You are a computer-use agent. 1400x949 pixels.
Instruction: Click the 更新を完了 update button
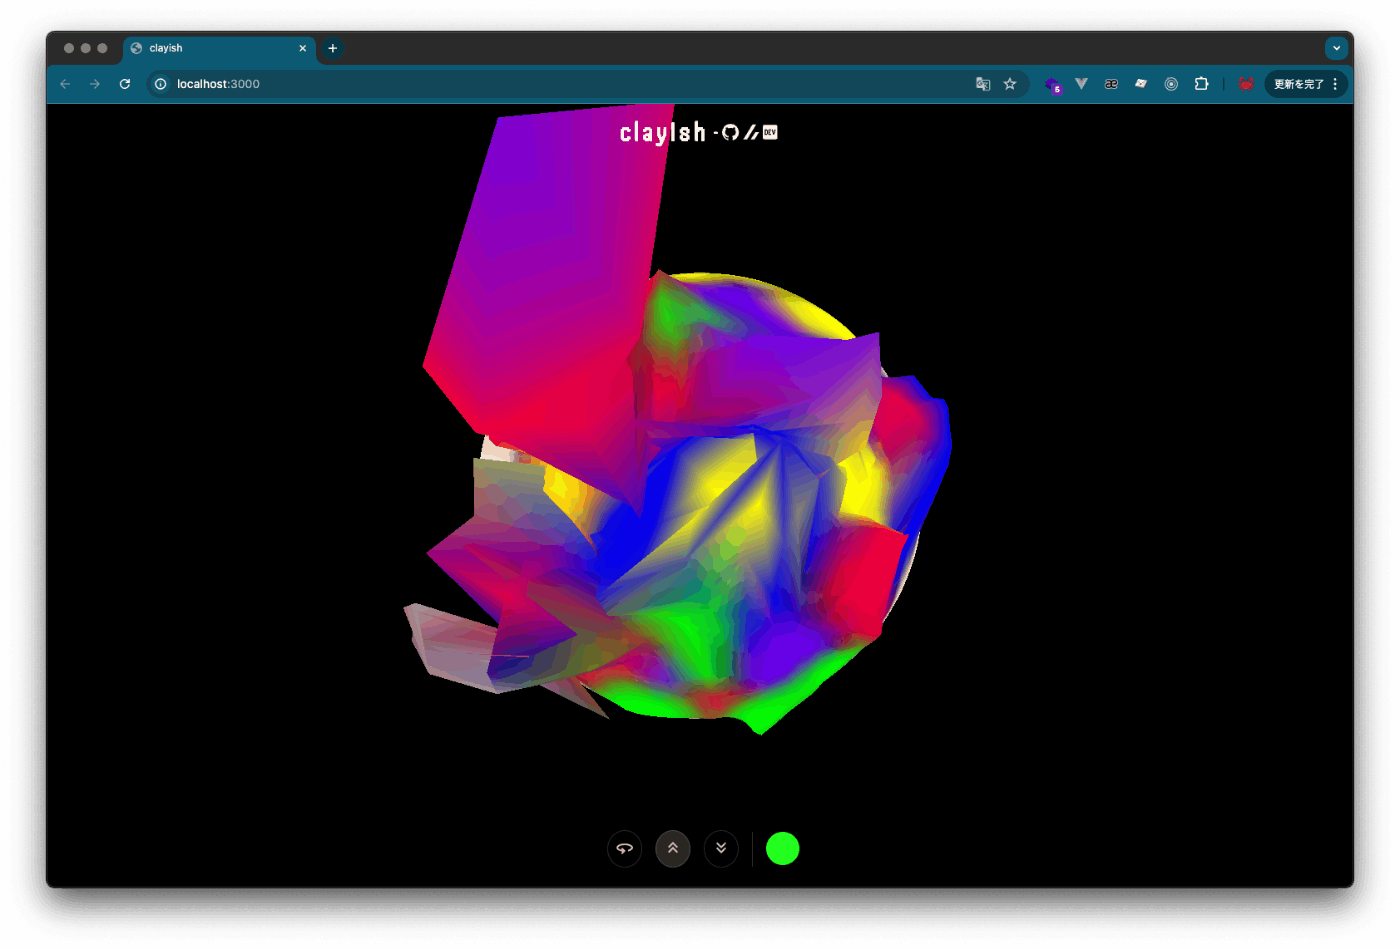(x=1298, y=84)
